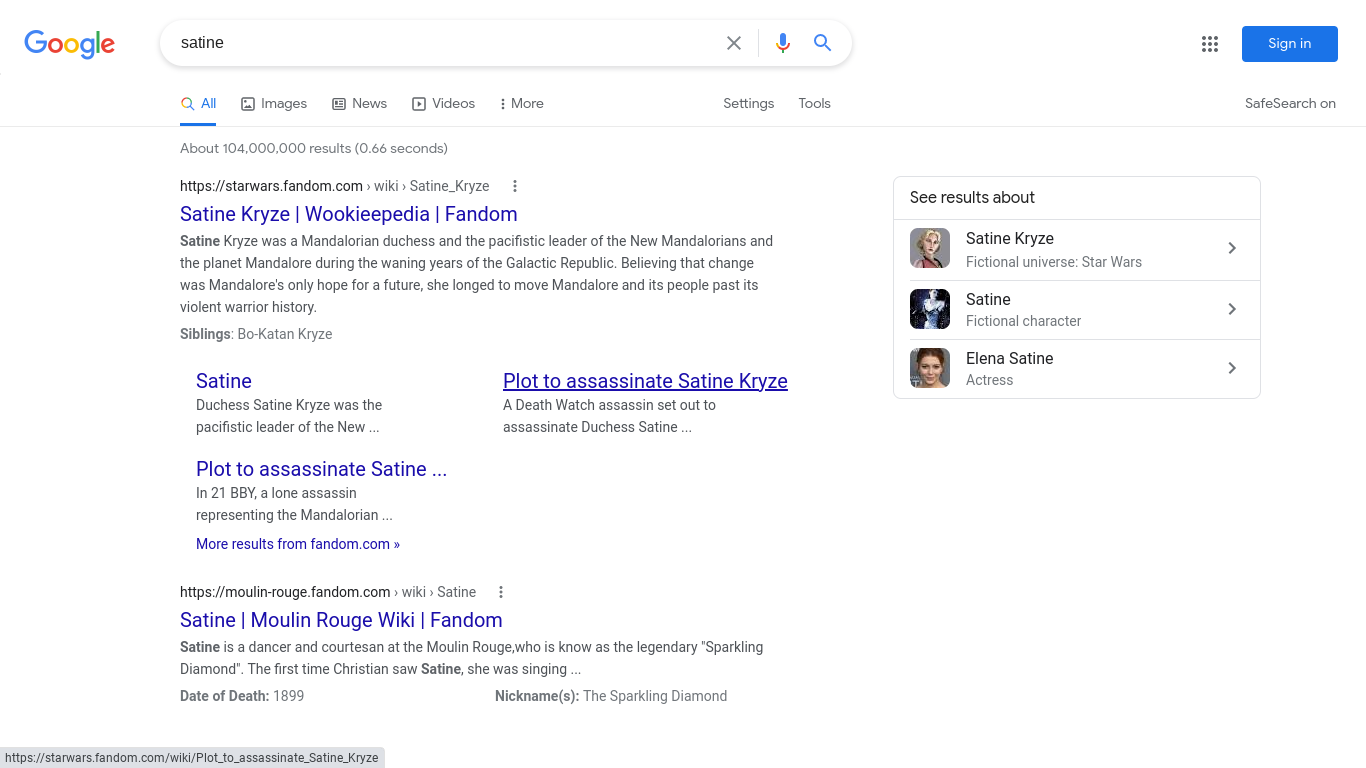Click SafeSearch on label
This screenshot has height=768, width=1366.
[x=1290, y=104]
